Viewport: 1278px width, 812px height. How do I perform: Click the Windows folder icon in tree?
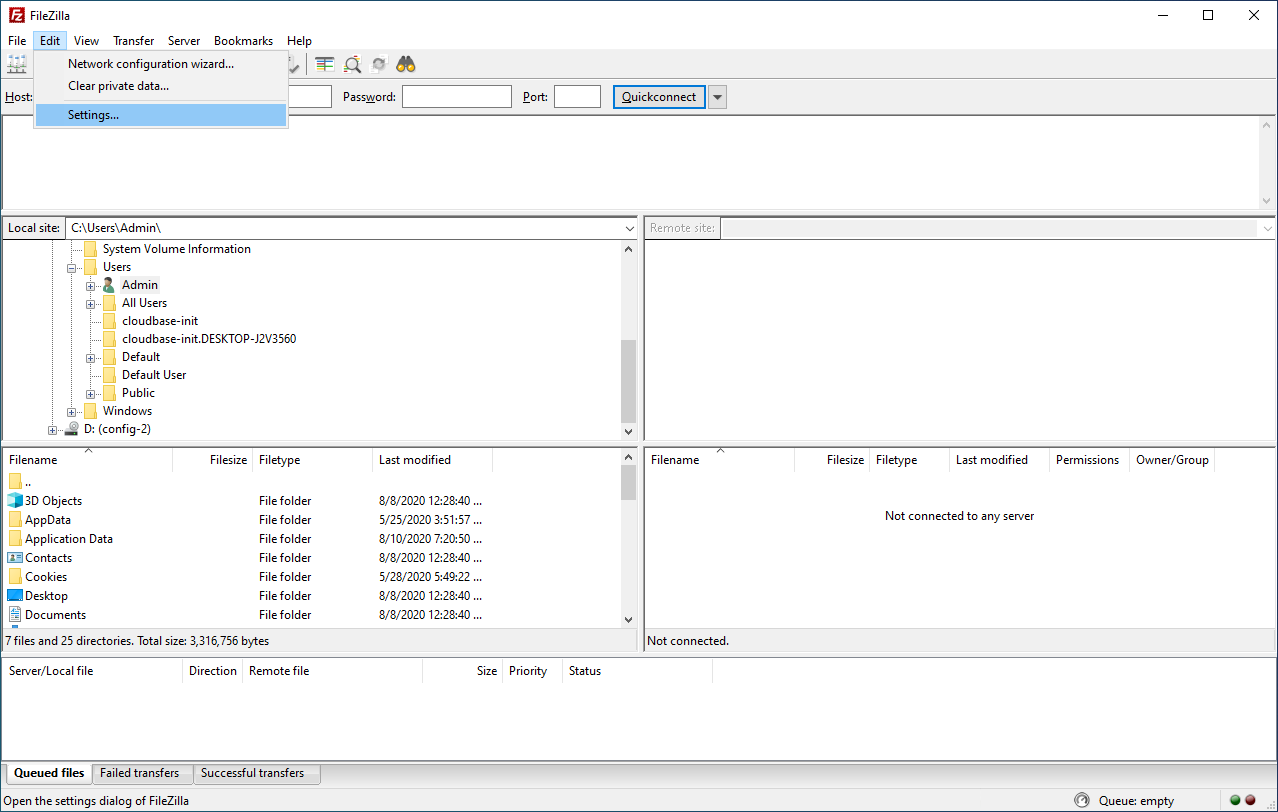click(90, 411)
